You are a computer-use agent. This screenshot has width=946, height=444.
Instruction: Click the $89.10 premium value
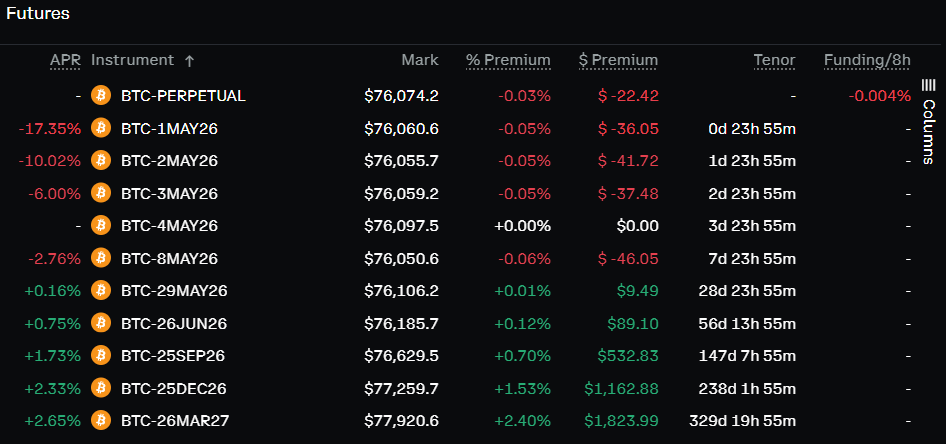[x=633, y=324]
